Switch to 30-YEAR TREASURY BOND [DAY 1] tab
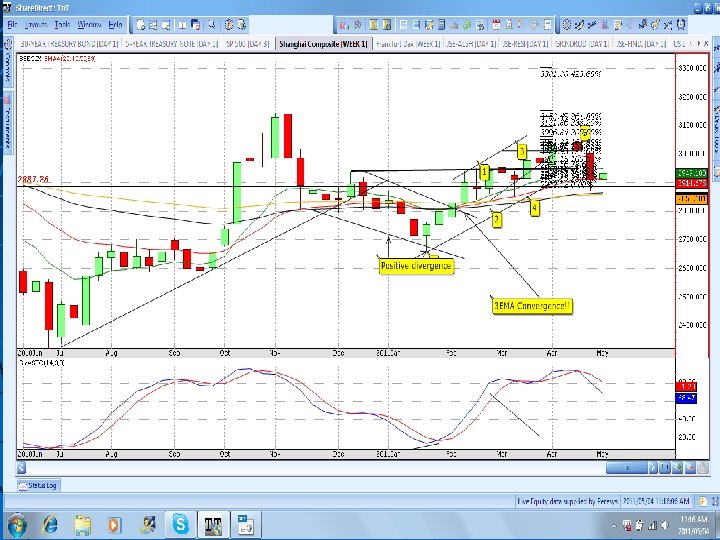This screenshot has height=540, width=720. tap(69, 44)
